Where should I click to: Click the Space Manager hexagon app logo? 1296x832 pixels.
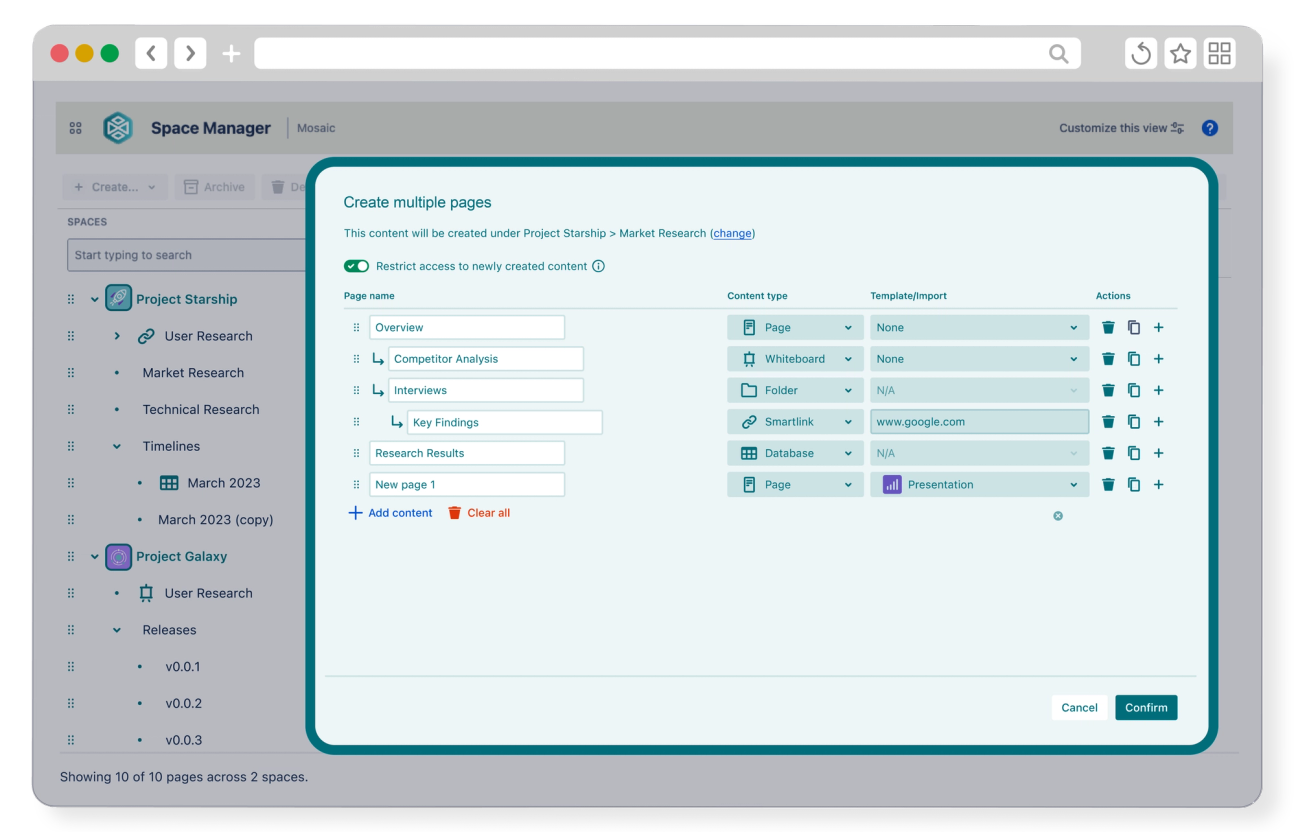[118, 128]
